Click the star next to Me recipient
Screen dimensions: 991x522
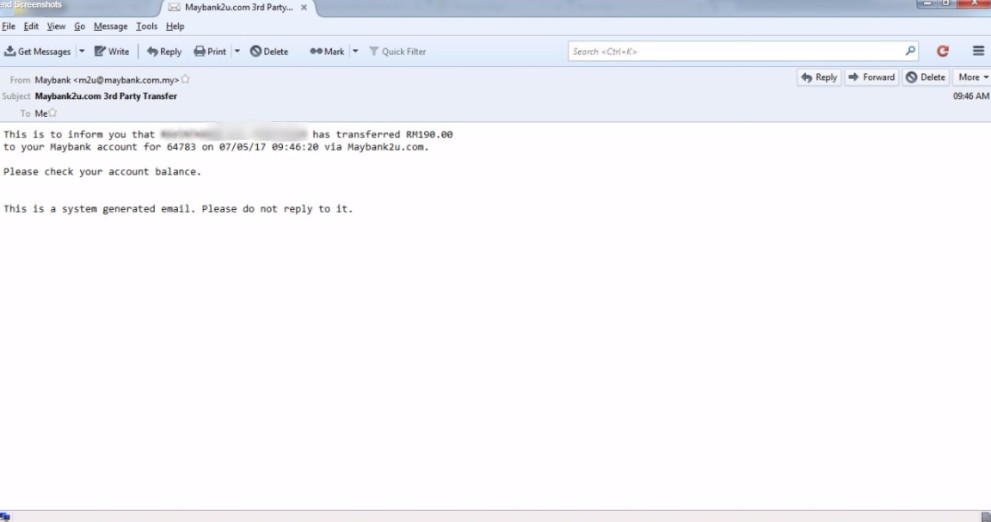(x=53, y=113)
